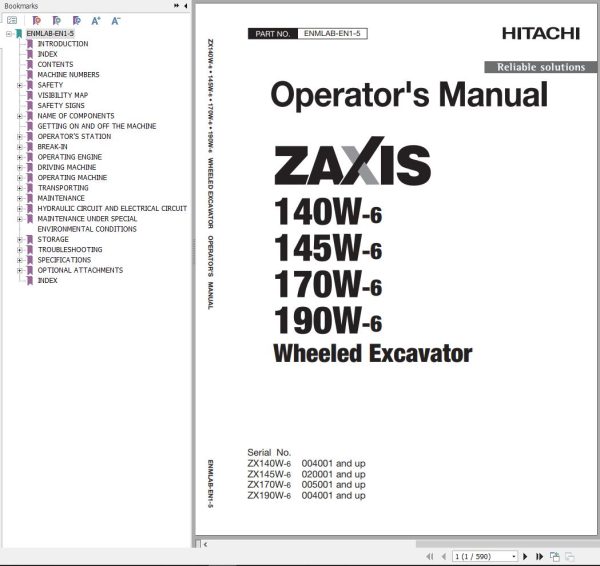Click the first red-accented bookmark toolbar icon
The width and height of the screenshot is (600, 566).
point(36,20)
